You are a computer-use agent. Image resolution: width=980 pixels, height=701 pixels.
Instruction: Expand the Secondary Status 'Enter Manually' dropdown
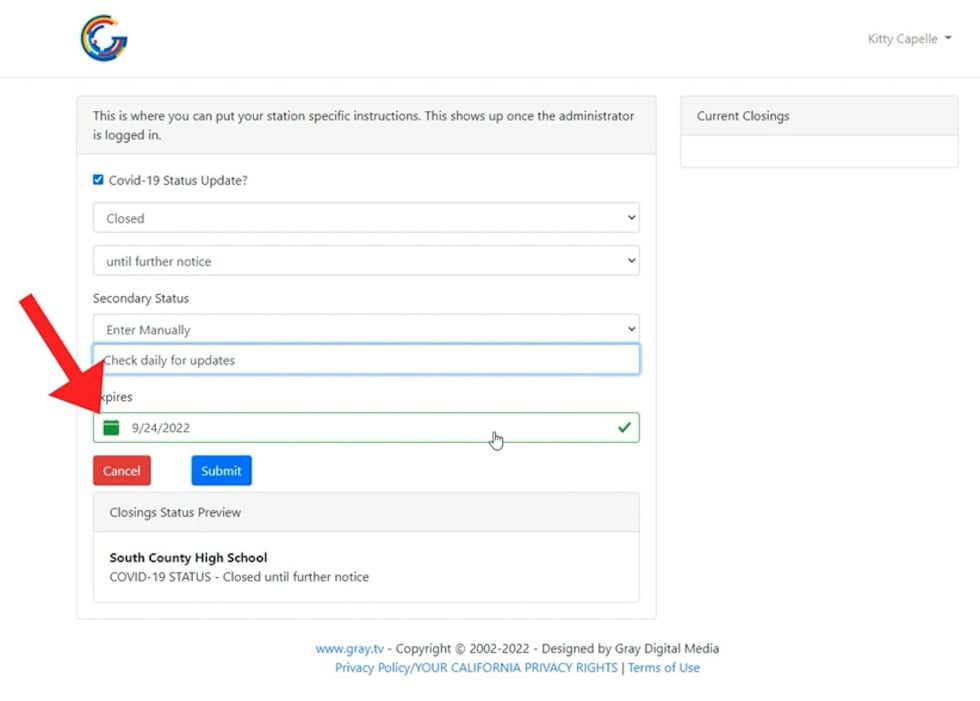(x=366, y=329)
